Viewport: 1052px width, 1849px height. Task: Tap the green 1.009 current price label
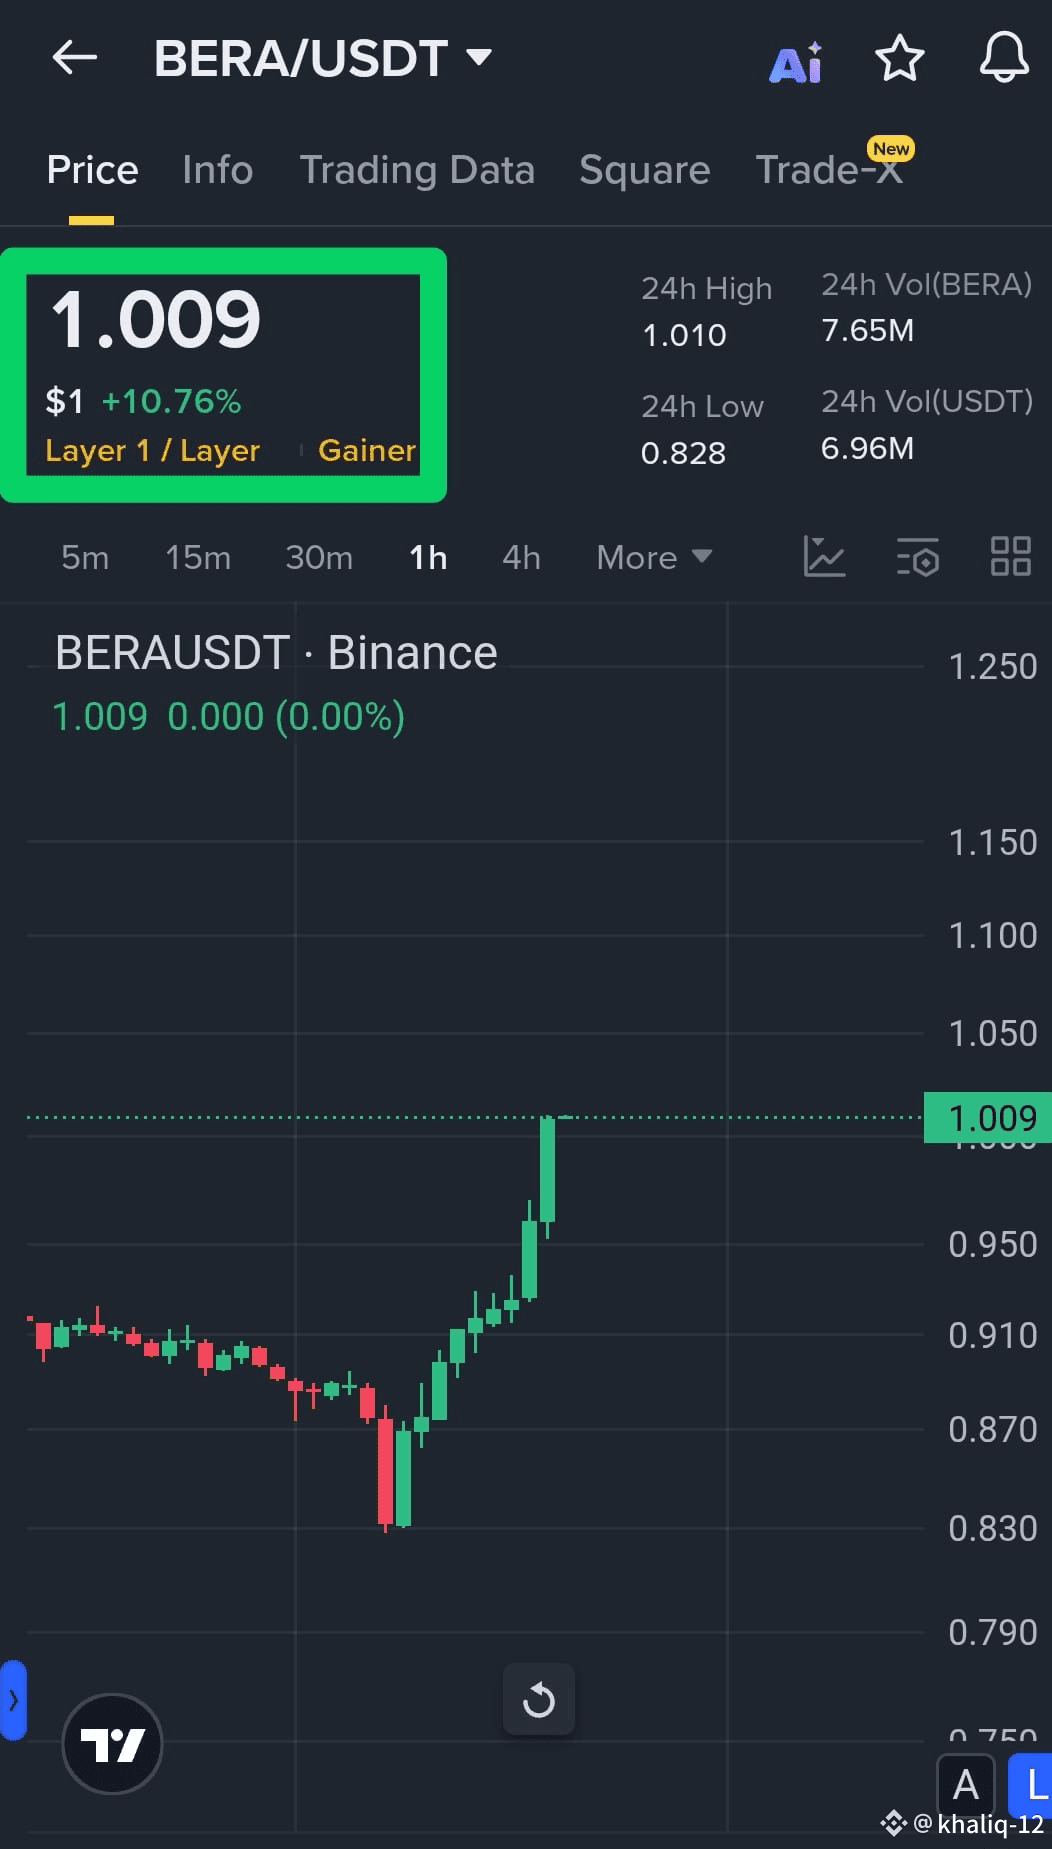pyautogui.click(x=988, y=1117)
